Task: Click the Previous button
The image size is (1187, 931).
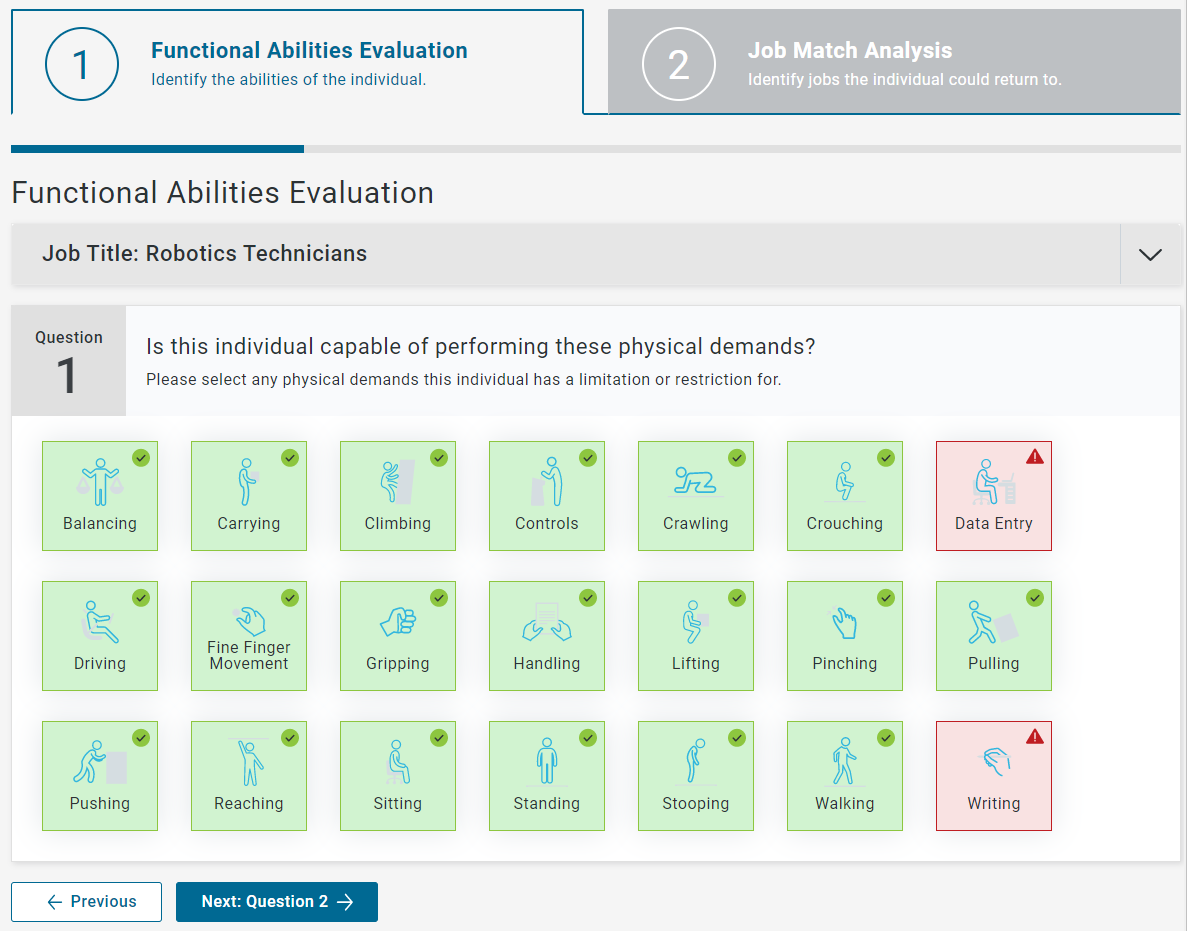Action: [87, 901]
